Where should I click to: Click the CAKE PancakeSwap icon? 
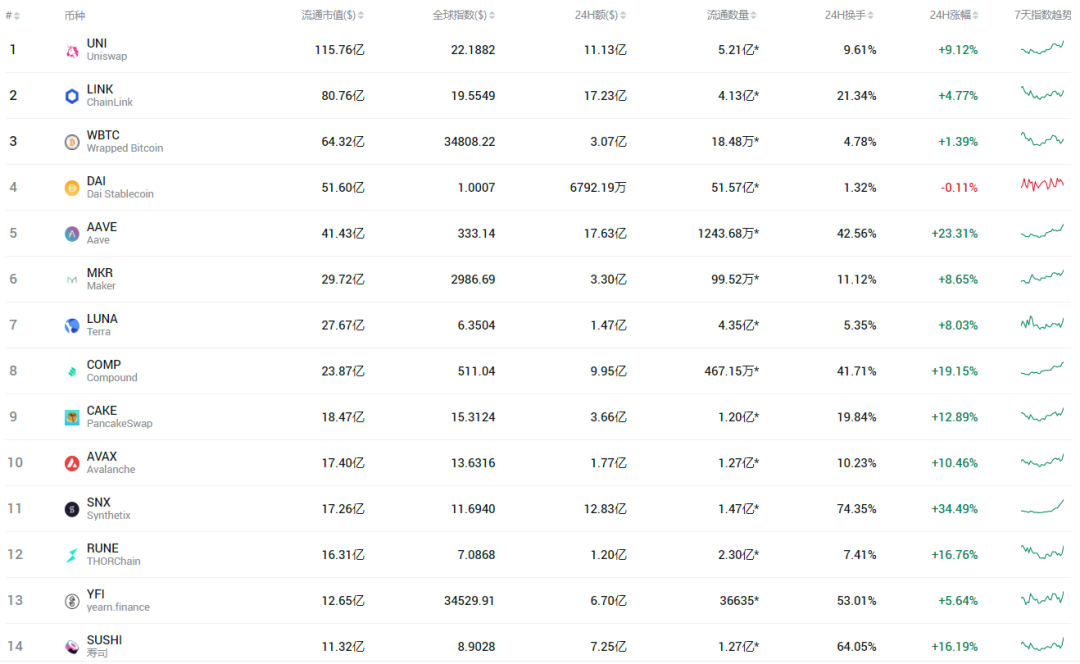72,417
